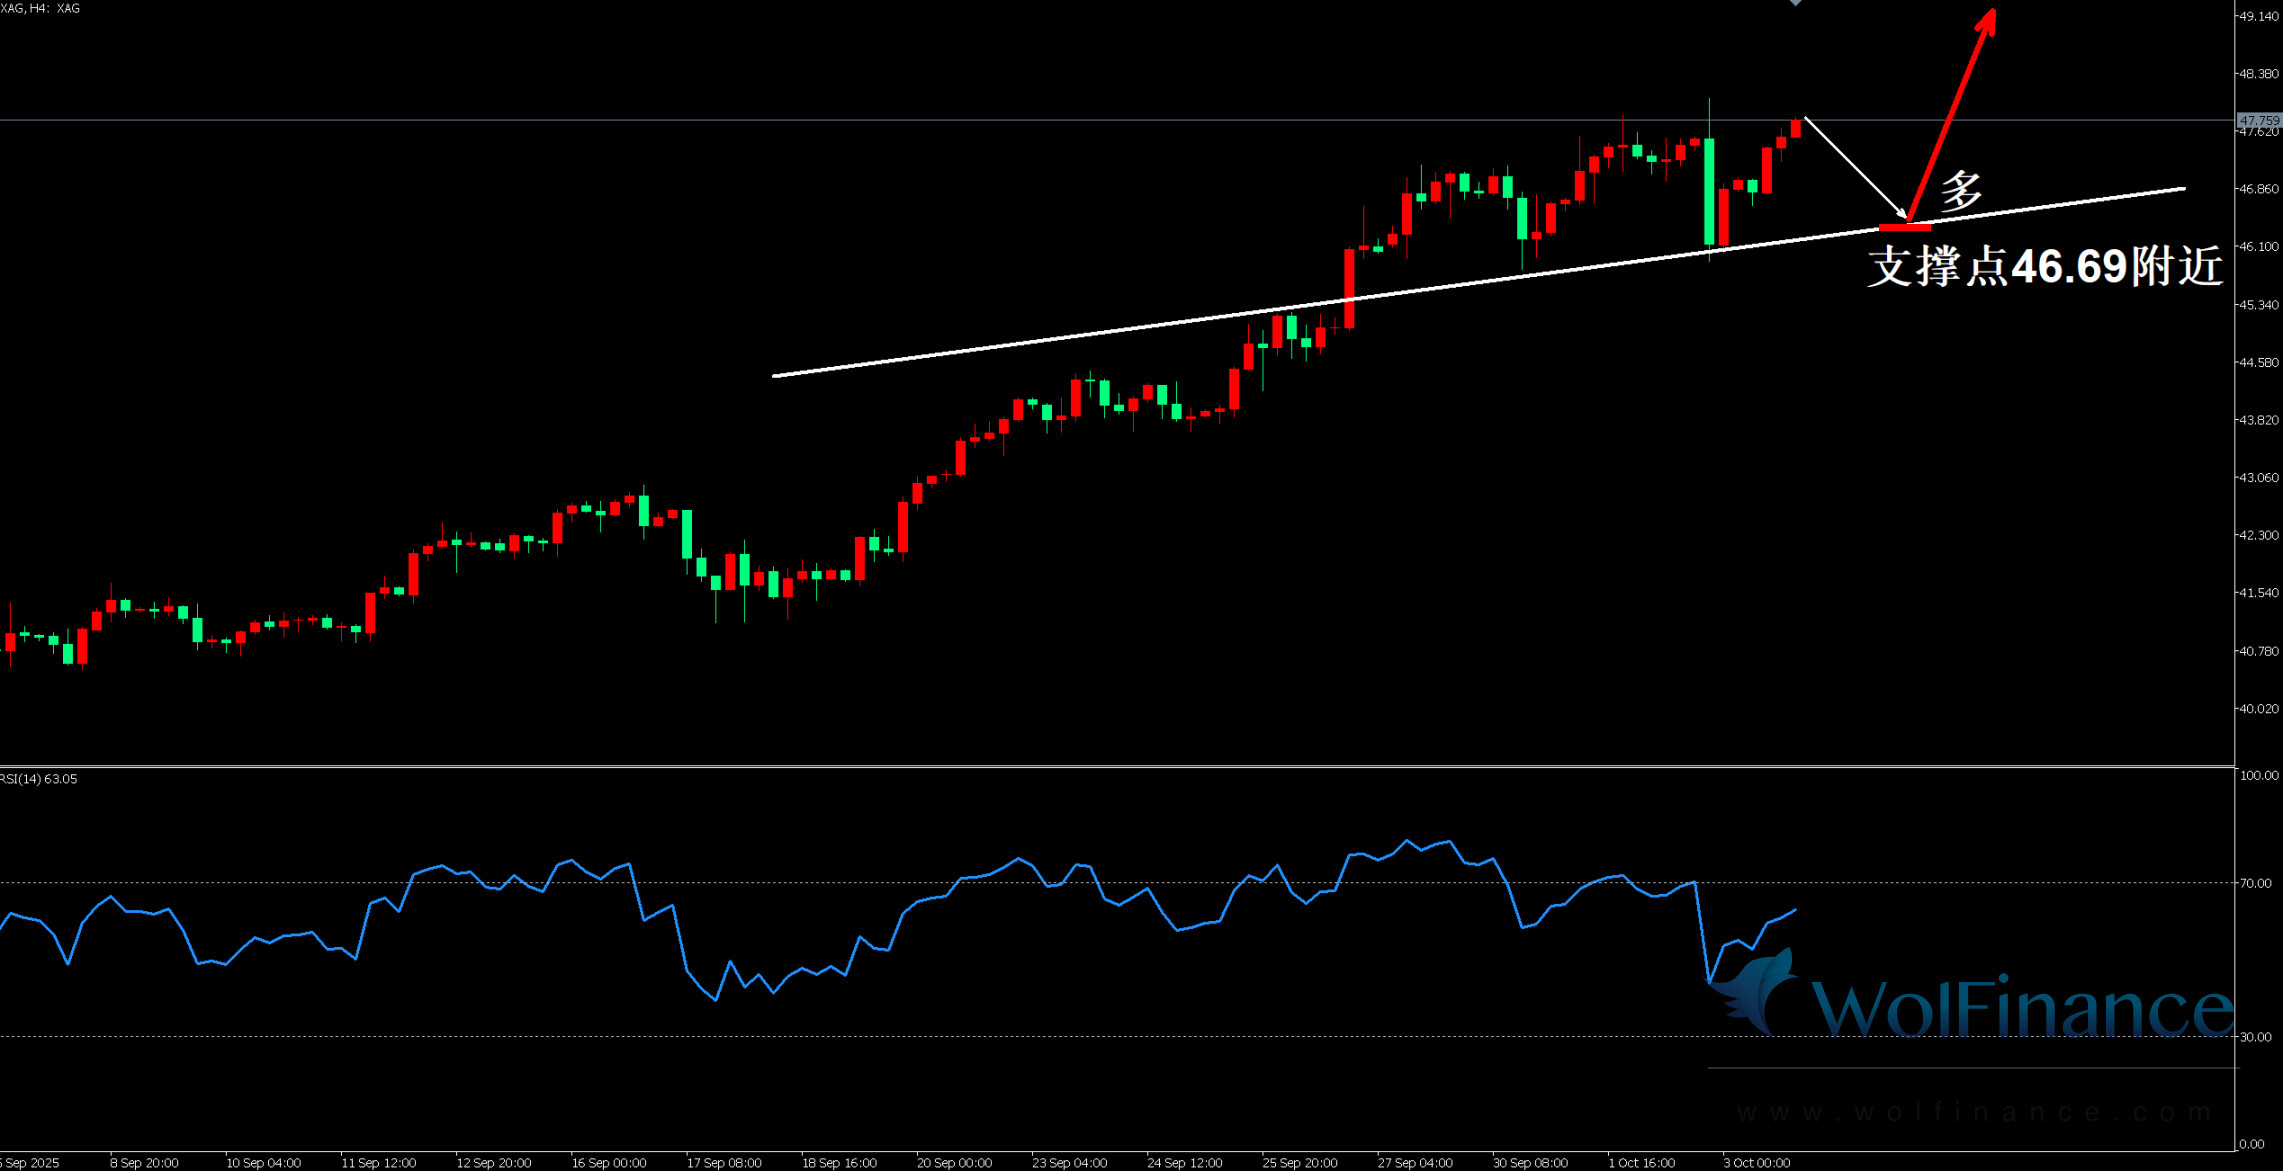2283x1171 pixels.
Task: Click the latest red candle at chart's right end
Action: (x=1796, y=128)
